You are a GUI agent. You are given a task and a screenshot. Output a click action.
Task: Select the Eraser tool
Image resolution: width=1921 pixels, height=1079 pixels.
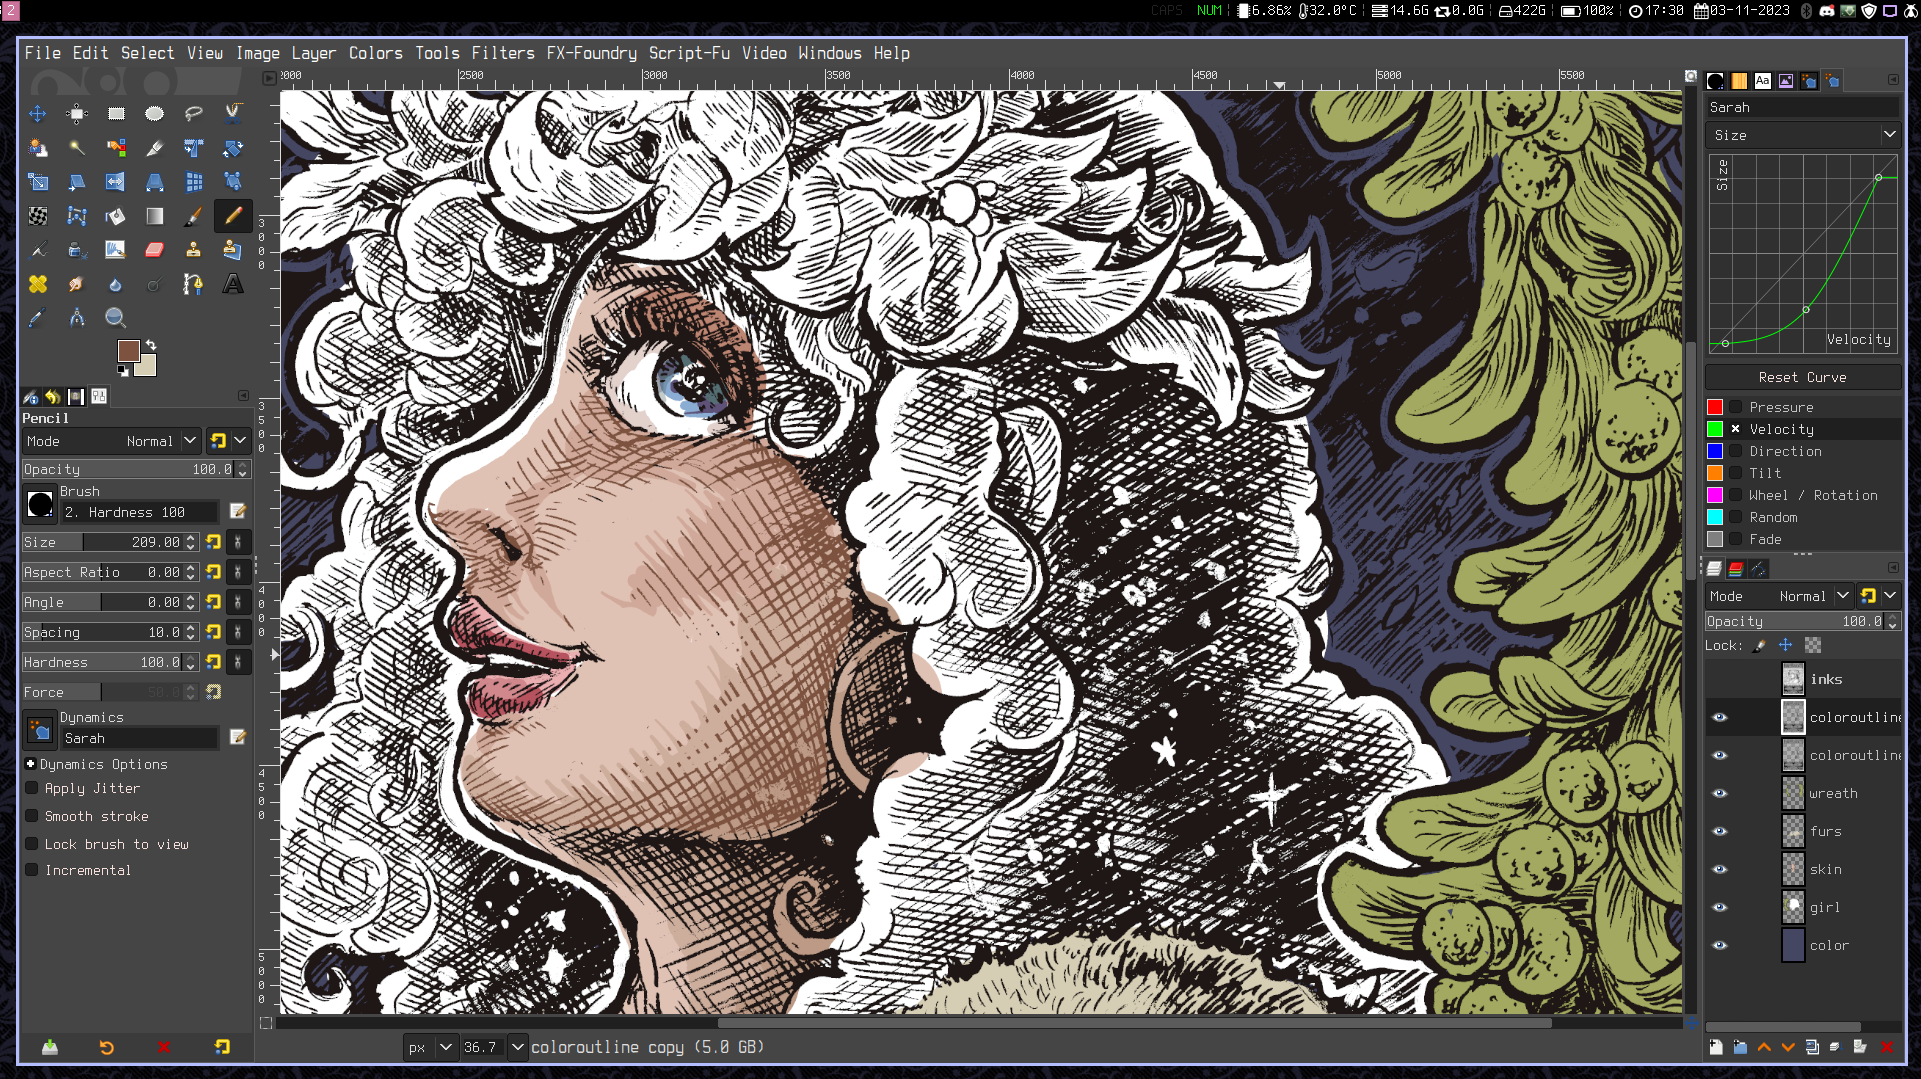[154, 250]
